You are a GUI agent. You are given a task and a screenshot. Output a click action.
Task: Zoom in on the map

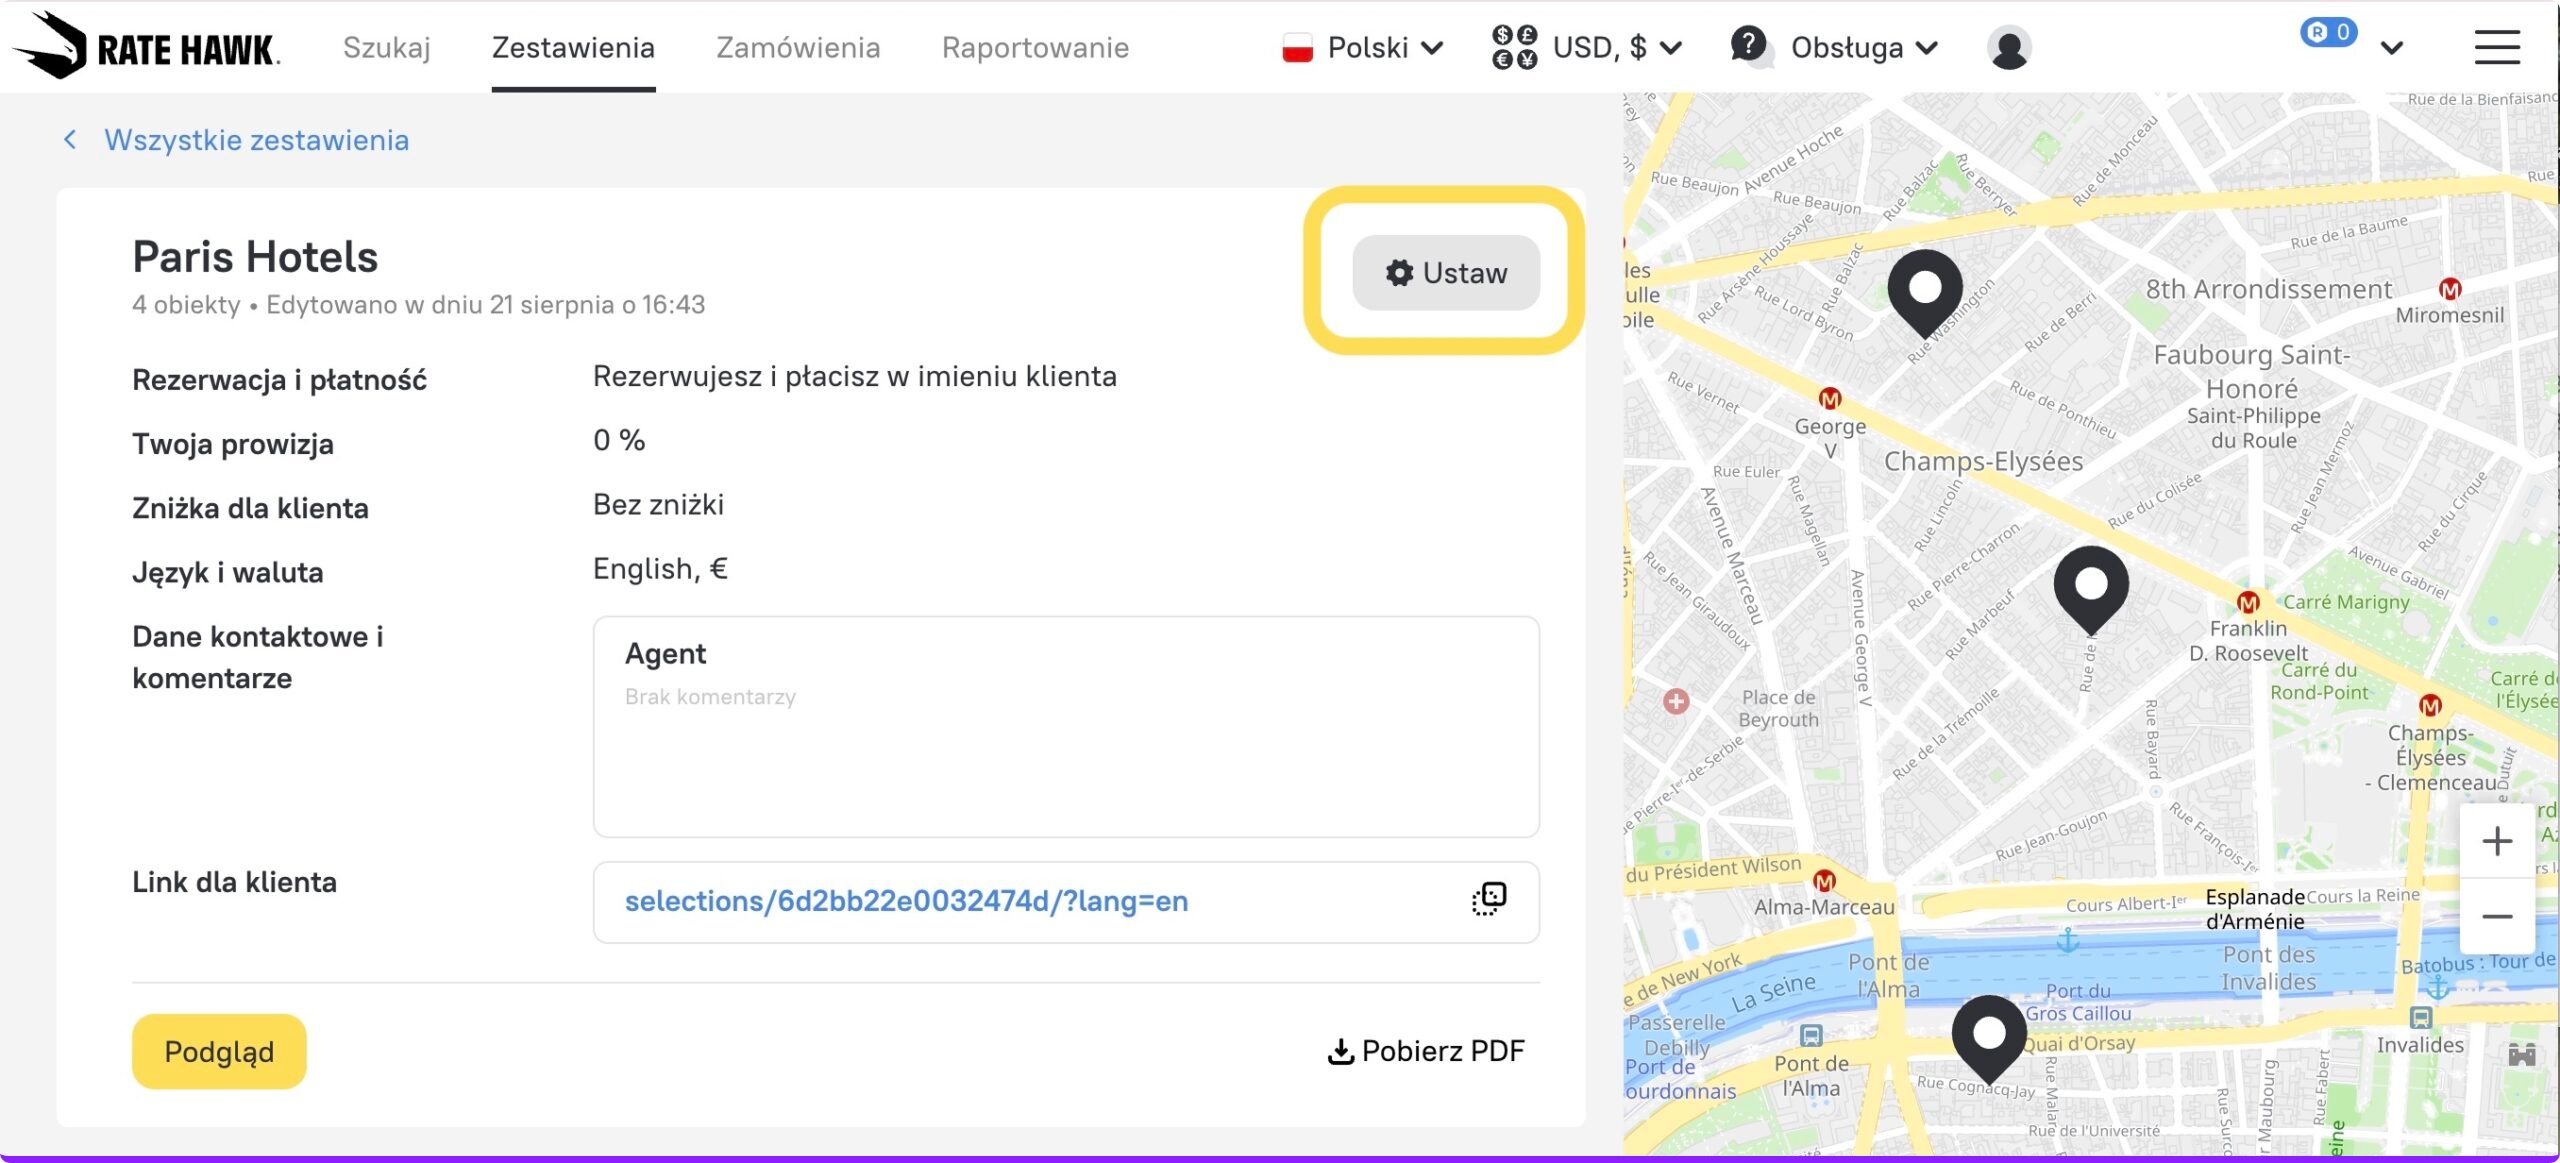coord(2496,841)
